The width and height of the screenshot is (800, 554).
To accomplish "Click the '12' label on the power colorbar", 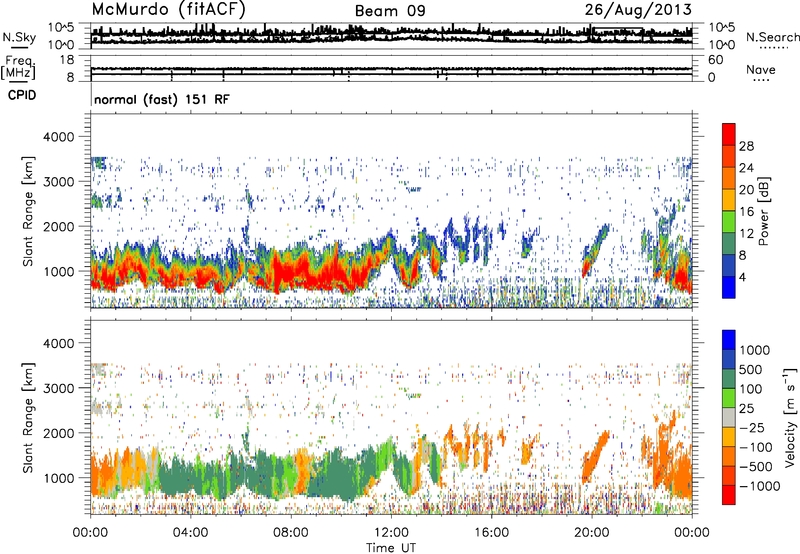I will (746, 234).
